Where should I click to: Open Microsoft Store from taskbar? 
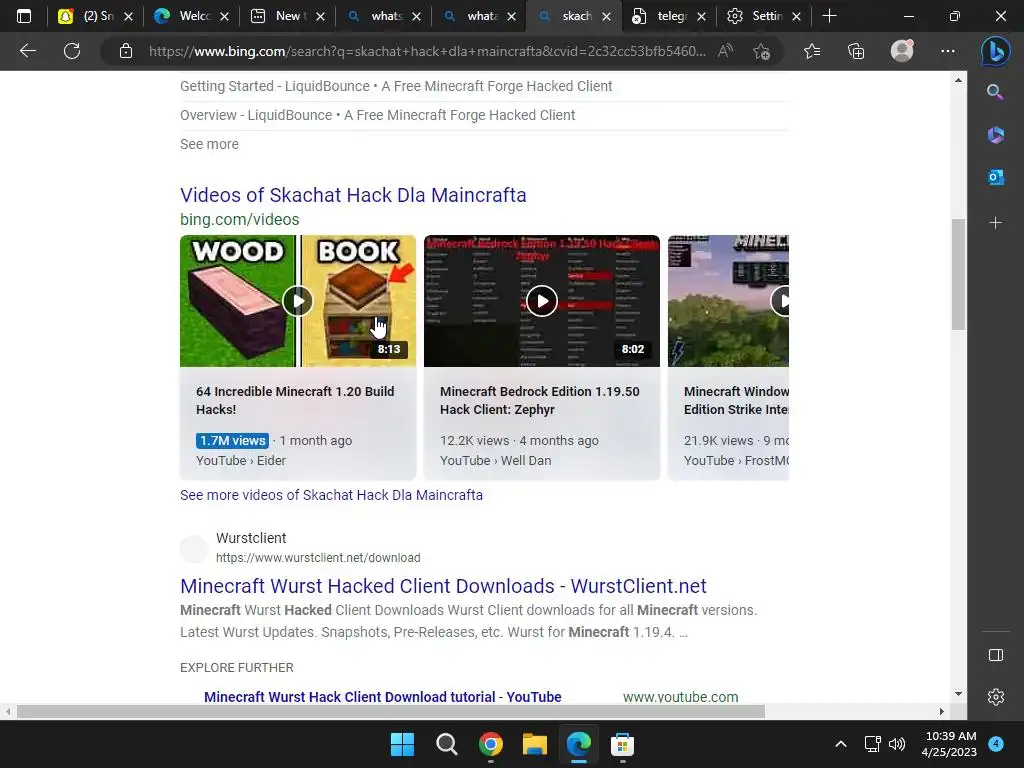(x=622, y=744)
